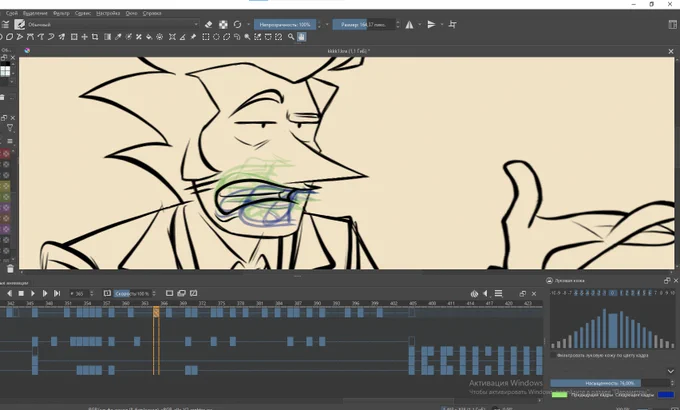
Task: Select the Color sampler eyedropper tool
Action: pos(118,37)
